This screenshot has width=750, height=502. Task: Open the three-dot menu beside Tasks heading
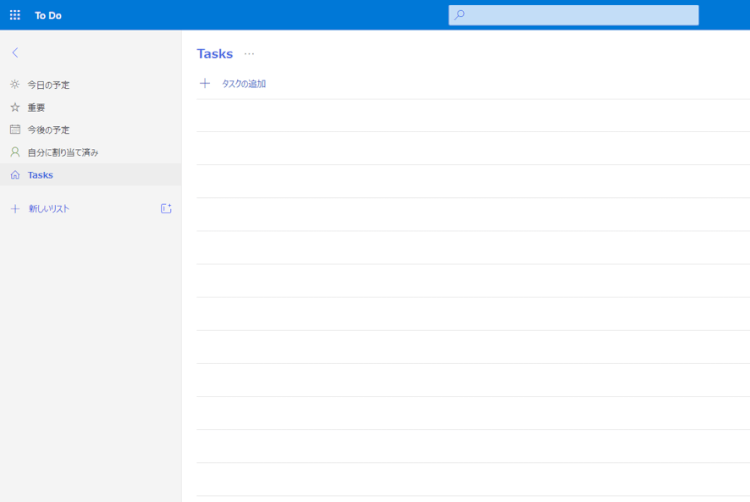249,54
